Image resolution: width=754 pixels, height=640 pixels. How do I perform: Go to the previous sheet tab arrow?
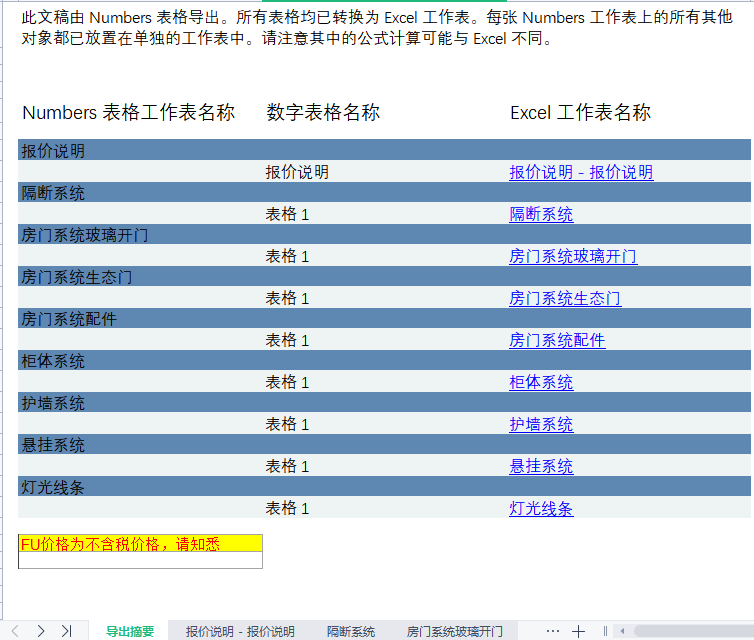coord(16,631)
